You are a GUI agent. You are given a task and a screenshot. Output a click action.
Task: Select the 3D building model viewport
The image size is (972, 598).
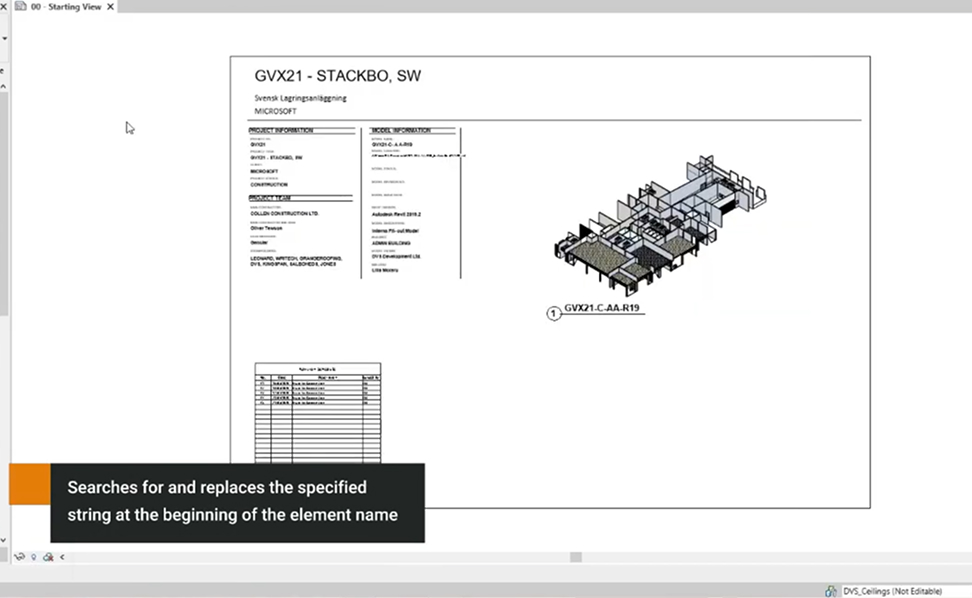coord(658,224)
